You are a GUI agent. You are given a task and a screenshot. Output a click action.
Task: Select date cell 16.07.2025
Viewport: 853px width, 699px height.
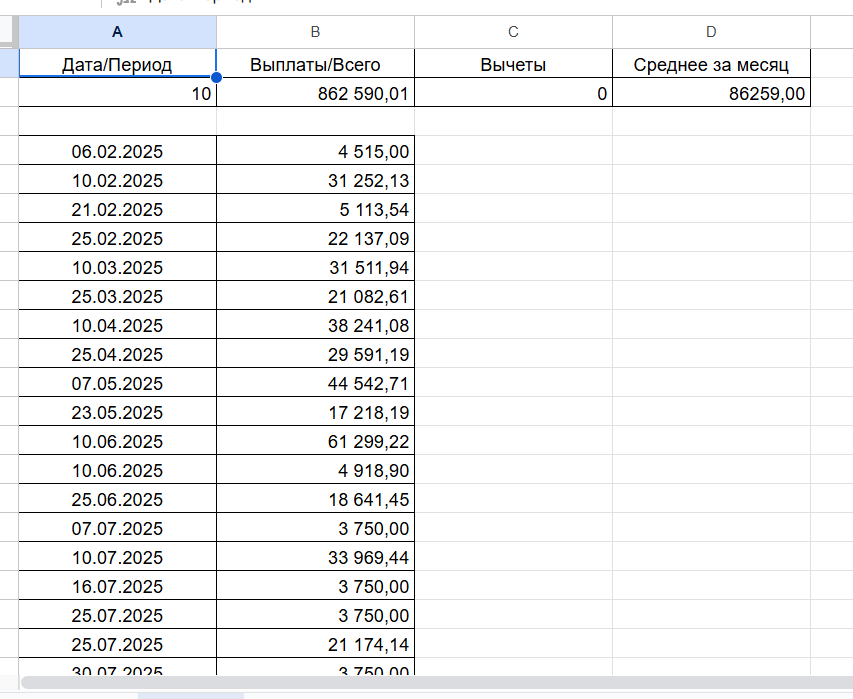(x=118, y=586)
